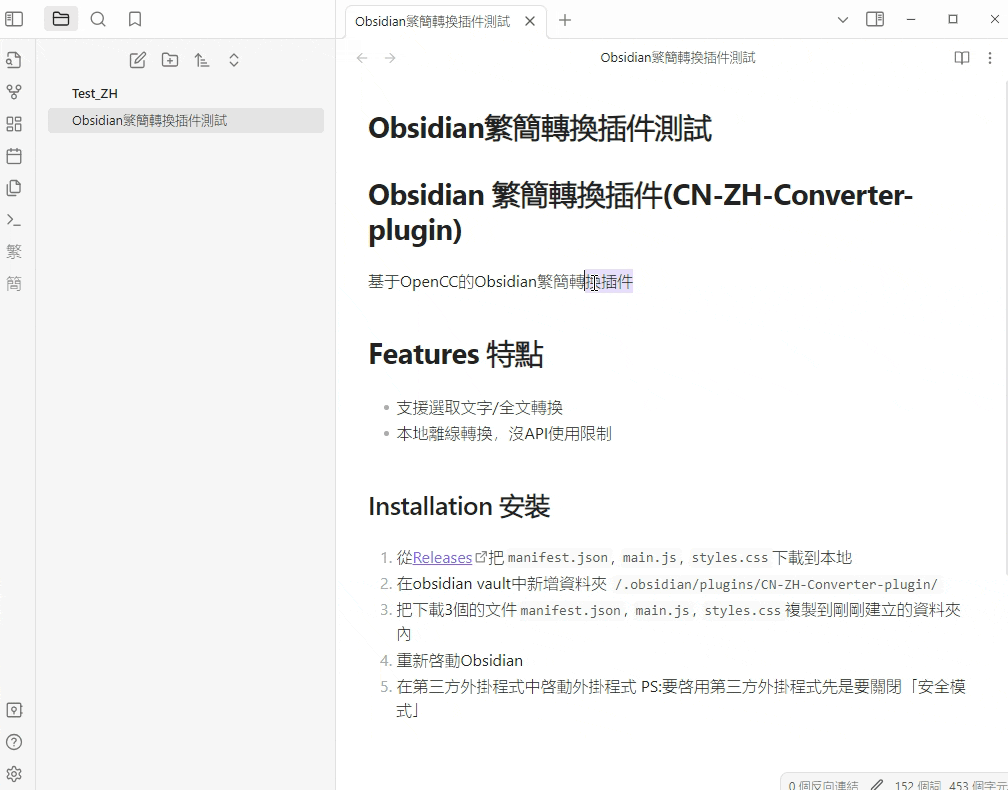Switch to Obsidian繁簡轉換插件測試 tab

433,22
